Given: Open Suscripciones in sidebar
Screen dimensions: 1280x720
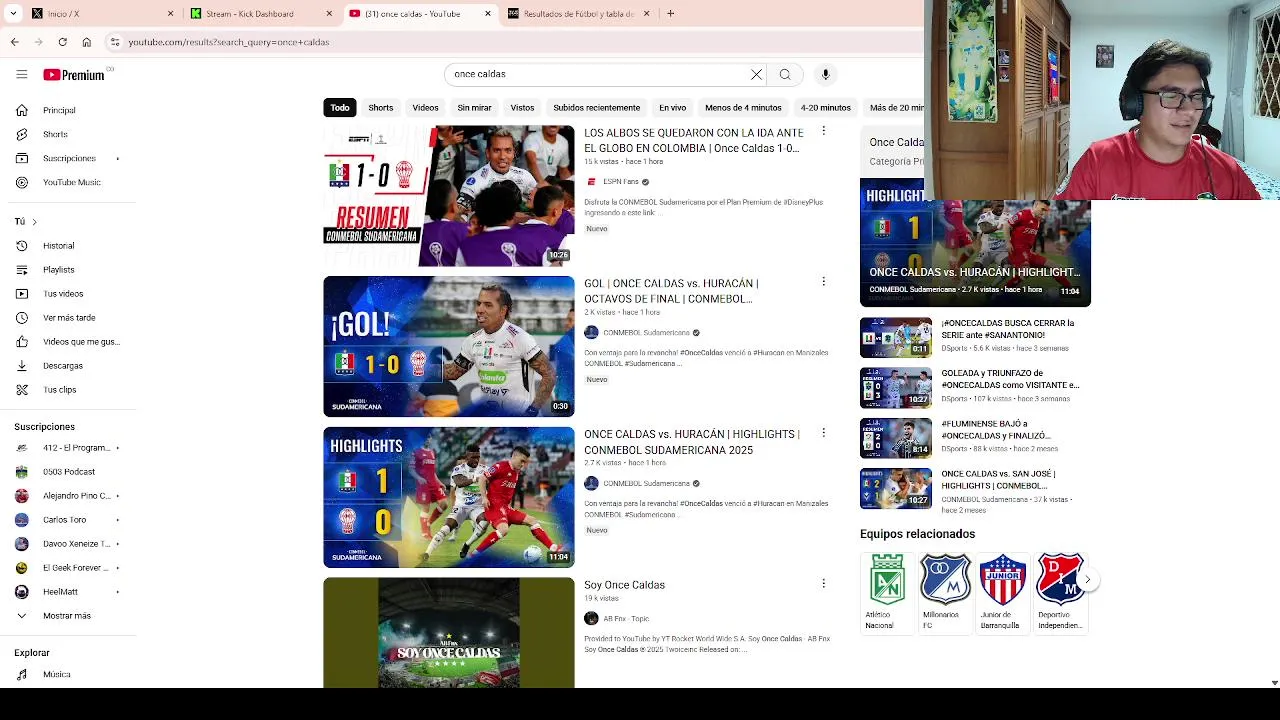Looking at the screenshot, I should coord(68,158).
